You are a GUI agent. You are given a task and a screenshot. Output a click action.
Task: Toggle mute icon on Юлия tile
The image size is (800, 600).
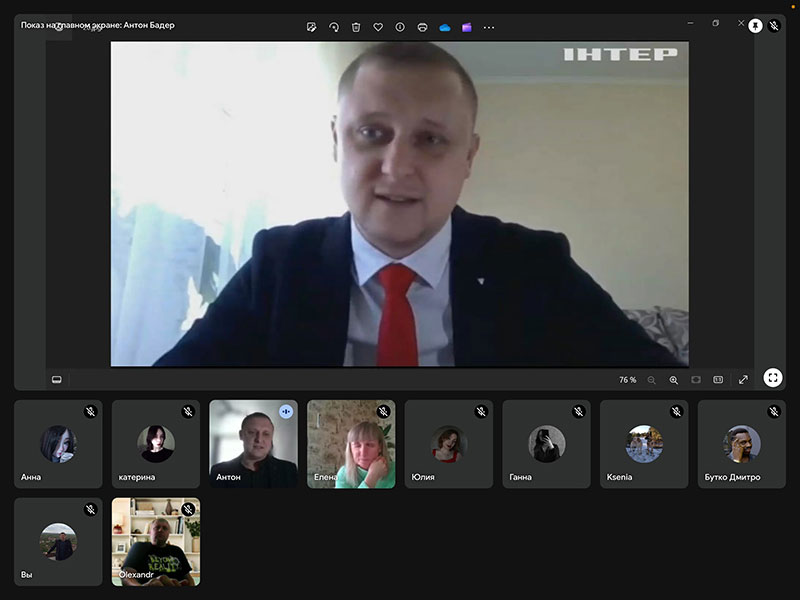(x=481, y=411)
